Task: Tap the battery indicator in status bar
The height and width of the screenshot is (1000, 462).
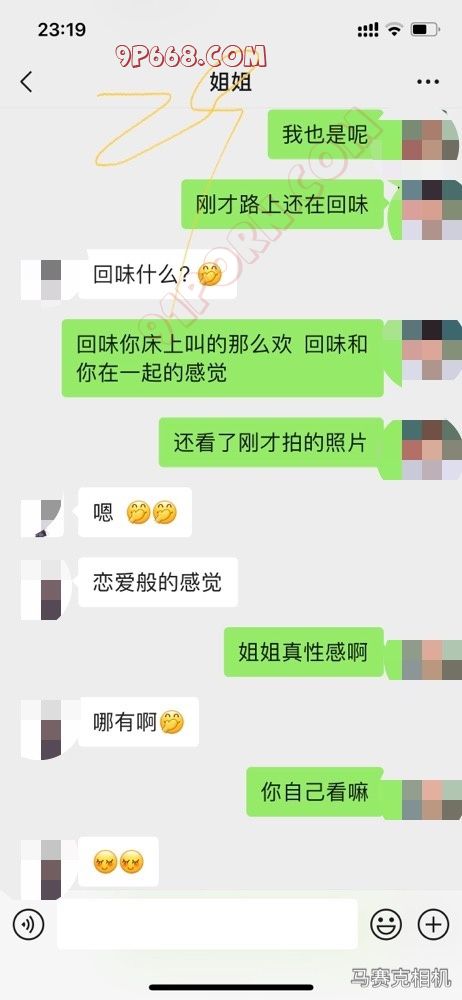Action: point(425,29)
